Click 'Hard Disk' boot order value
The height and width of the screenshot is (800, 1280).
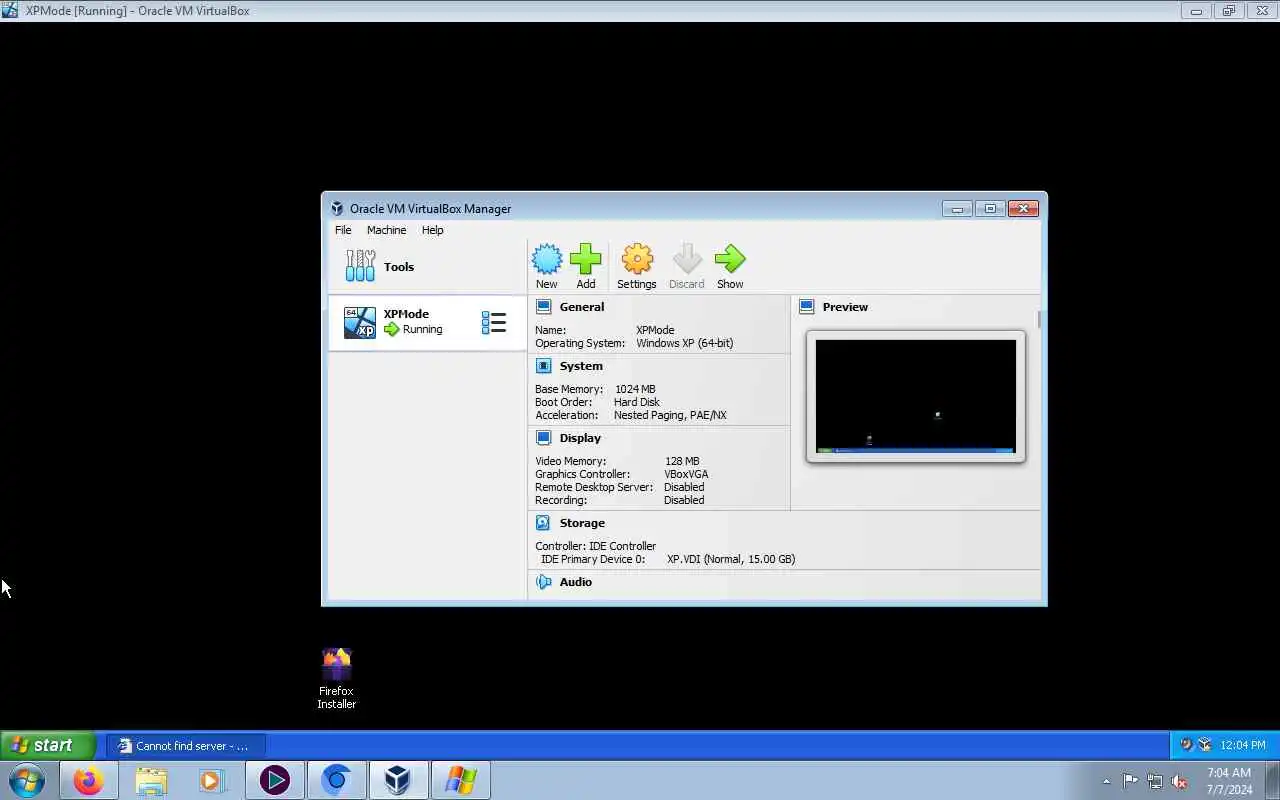[x=637, y=402]
